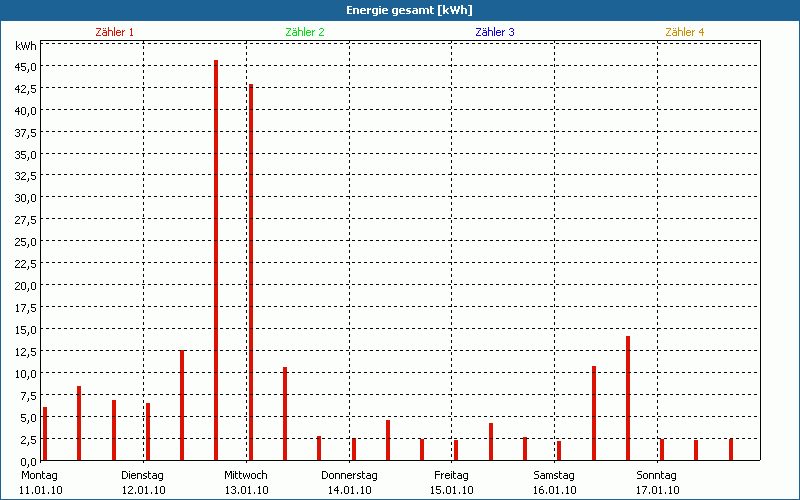
Task: Click the 35,0 y-axis value
Action: click(x=26, y=155)
